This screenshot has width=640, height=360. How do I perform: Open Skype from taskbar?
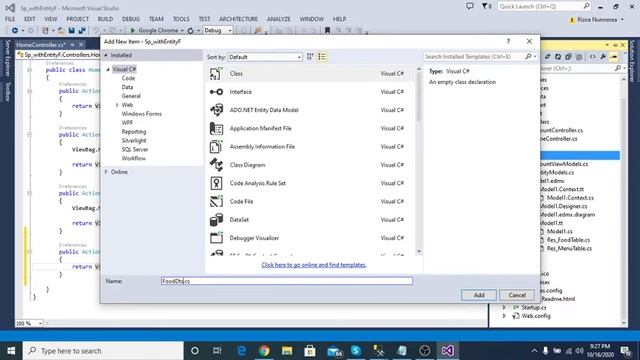click(x=356, y=351)
